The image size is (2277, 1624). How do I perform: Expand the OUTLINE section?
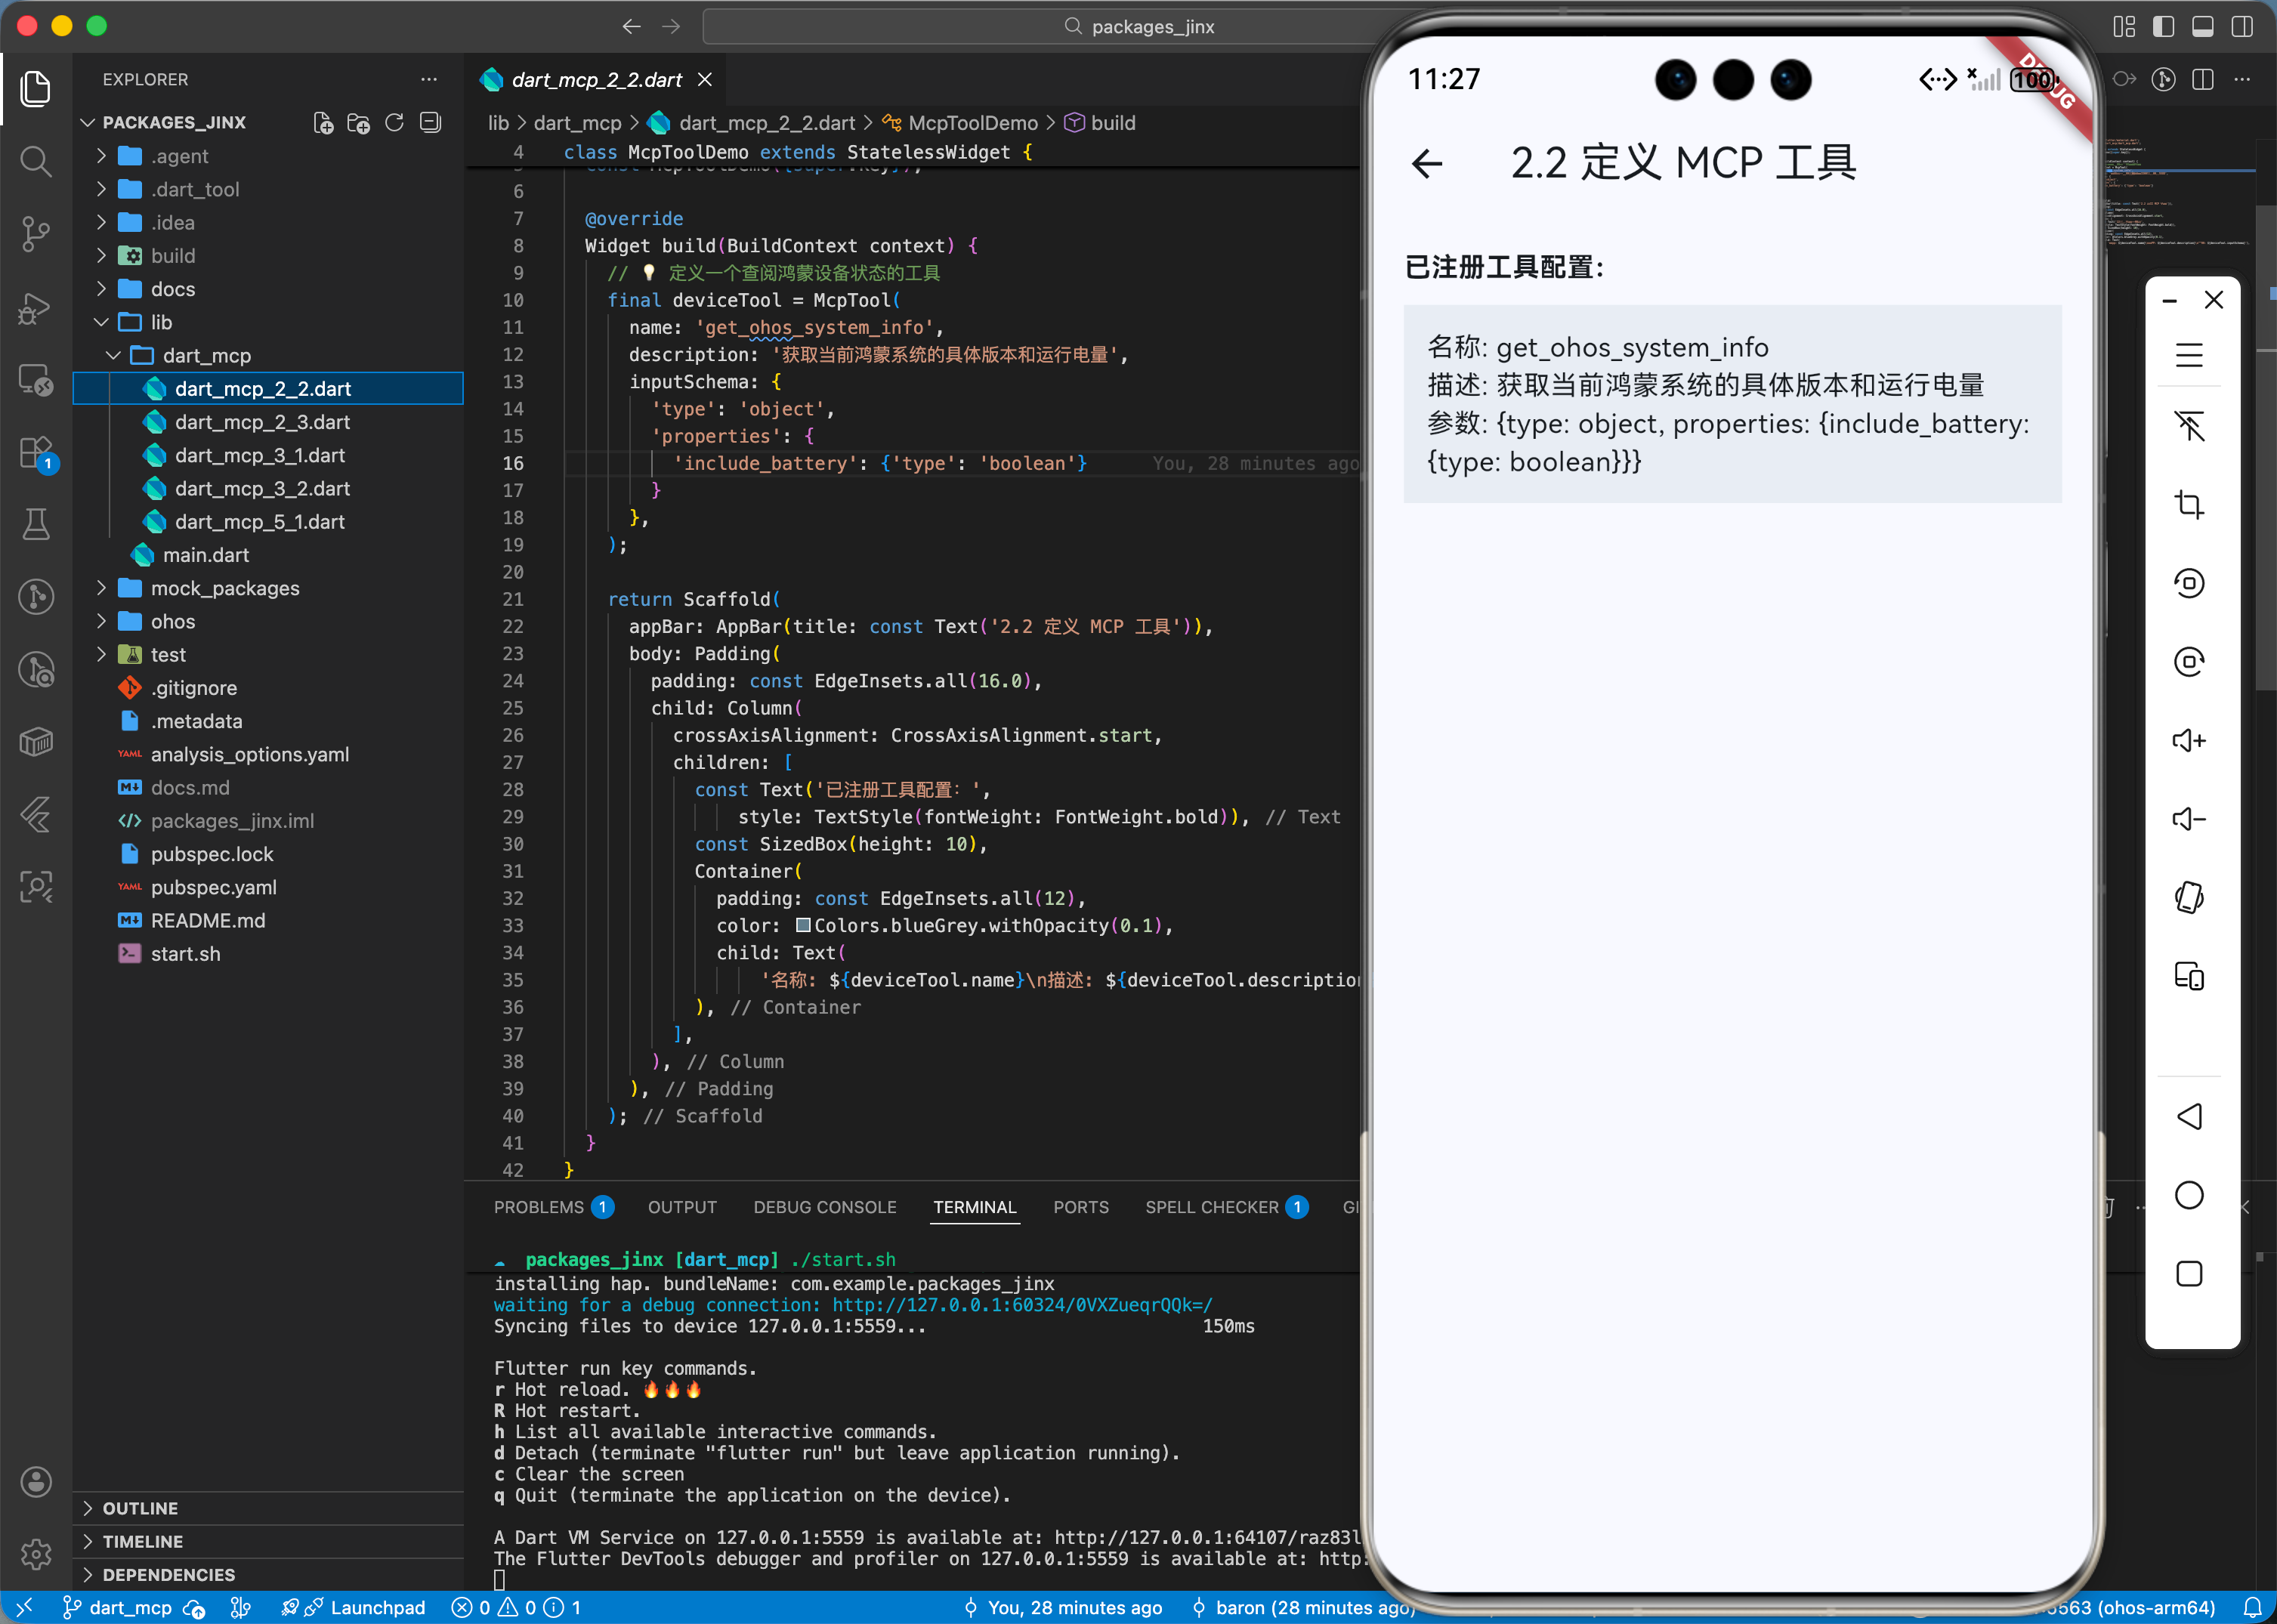click(140, 1508)
